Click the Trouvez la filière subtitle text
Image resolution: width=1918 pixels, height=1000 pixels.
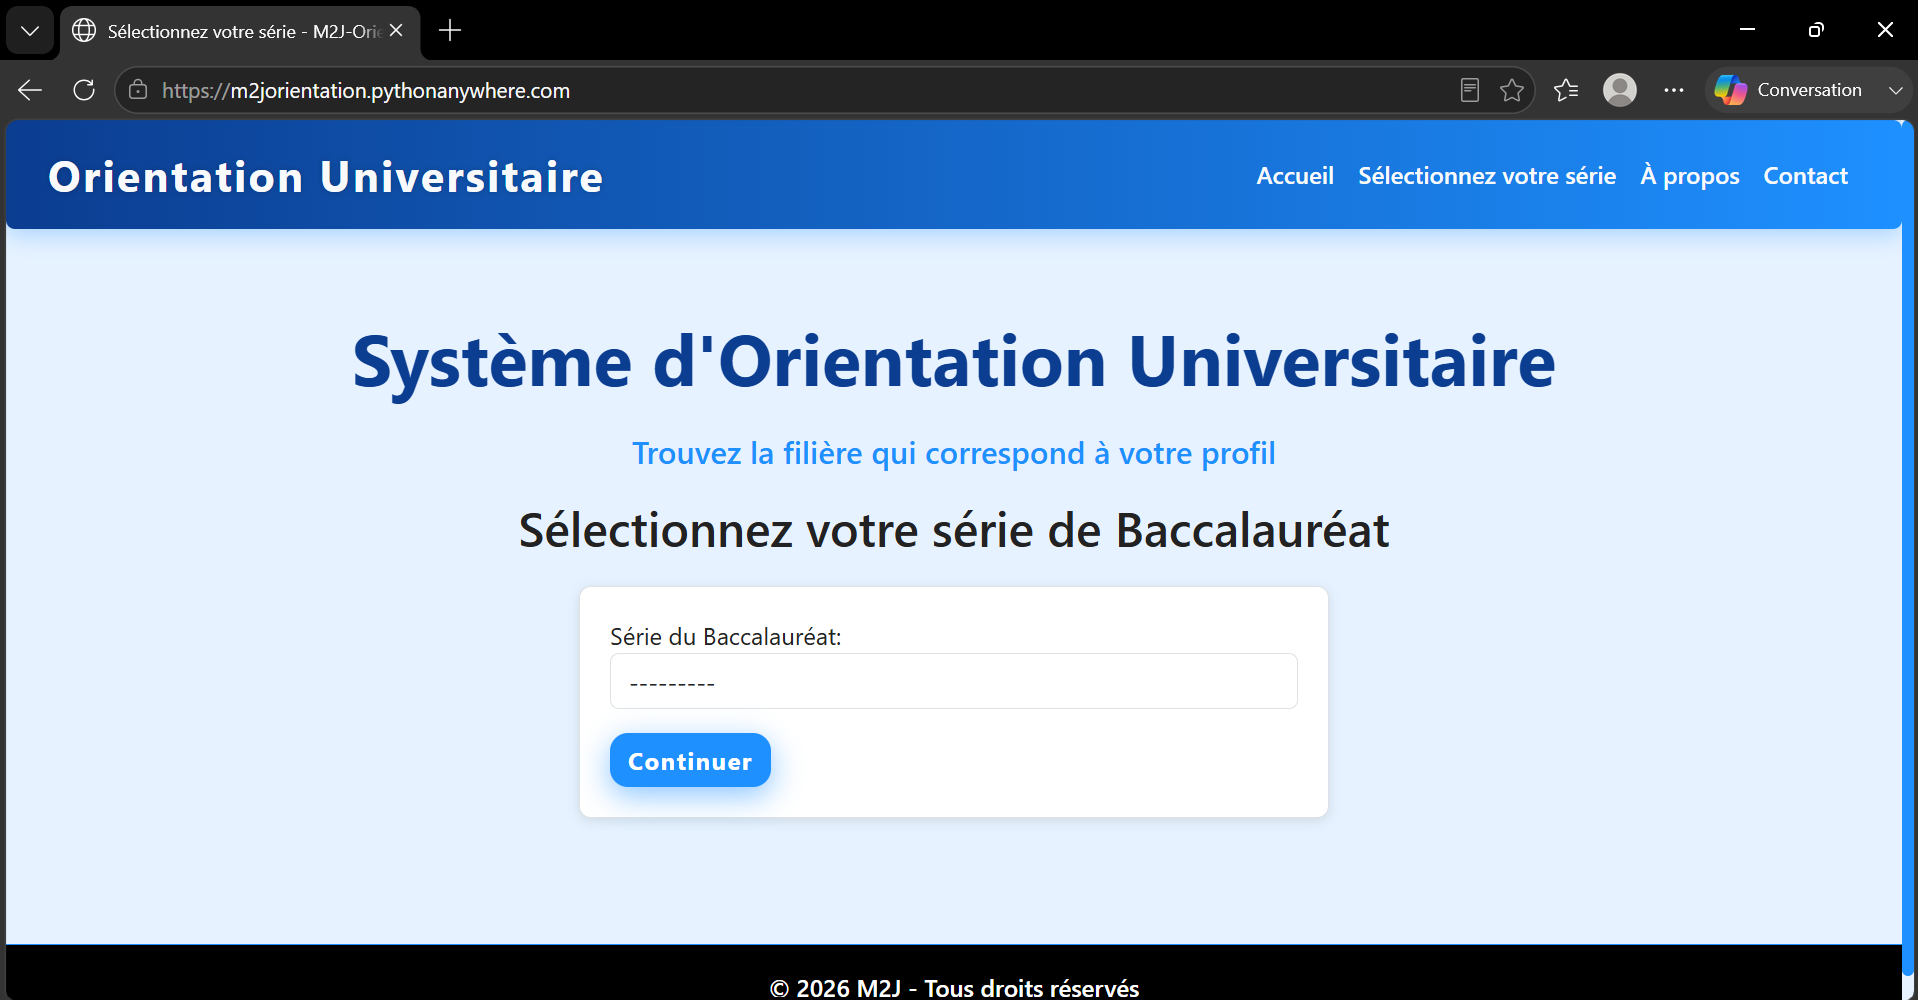(x=954, y=454)
